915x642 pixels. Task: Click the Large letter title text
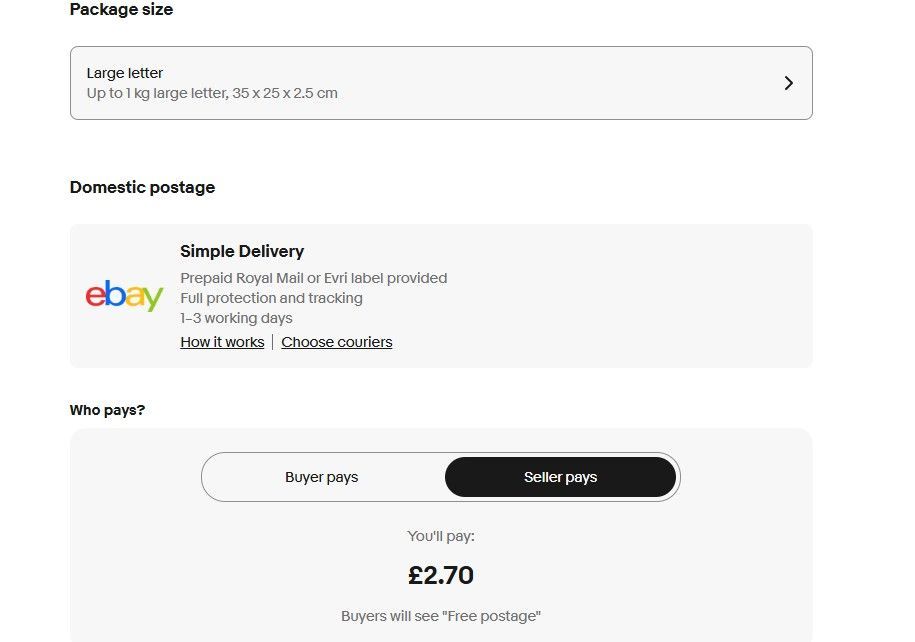(x=125, y=73)
